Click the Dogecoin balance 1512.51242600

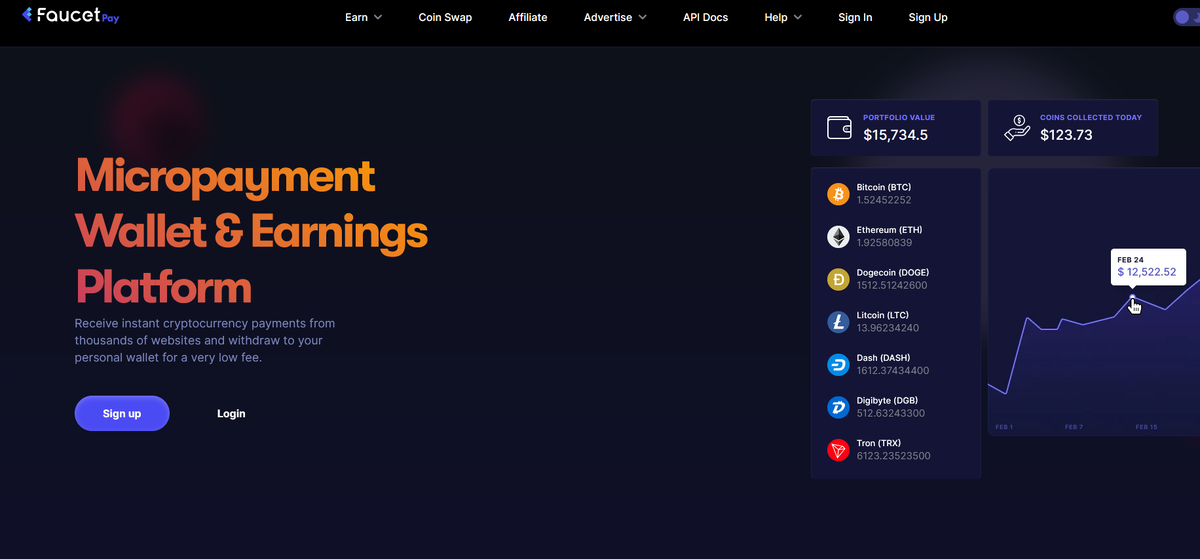(x=892, y=285)
